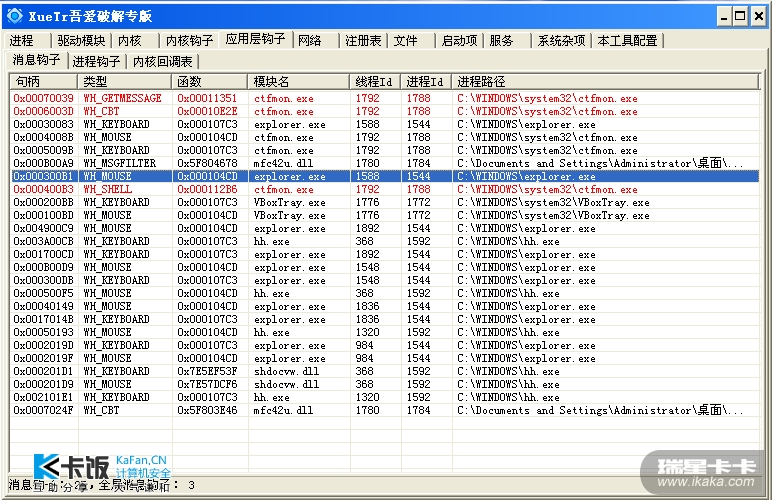772x500 pixels.
Task: Switch to the 系统杂项 tab
Action: pos(561,40)
